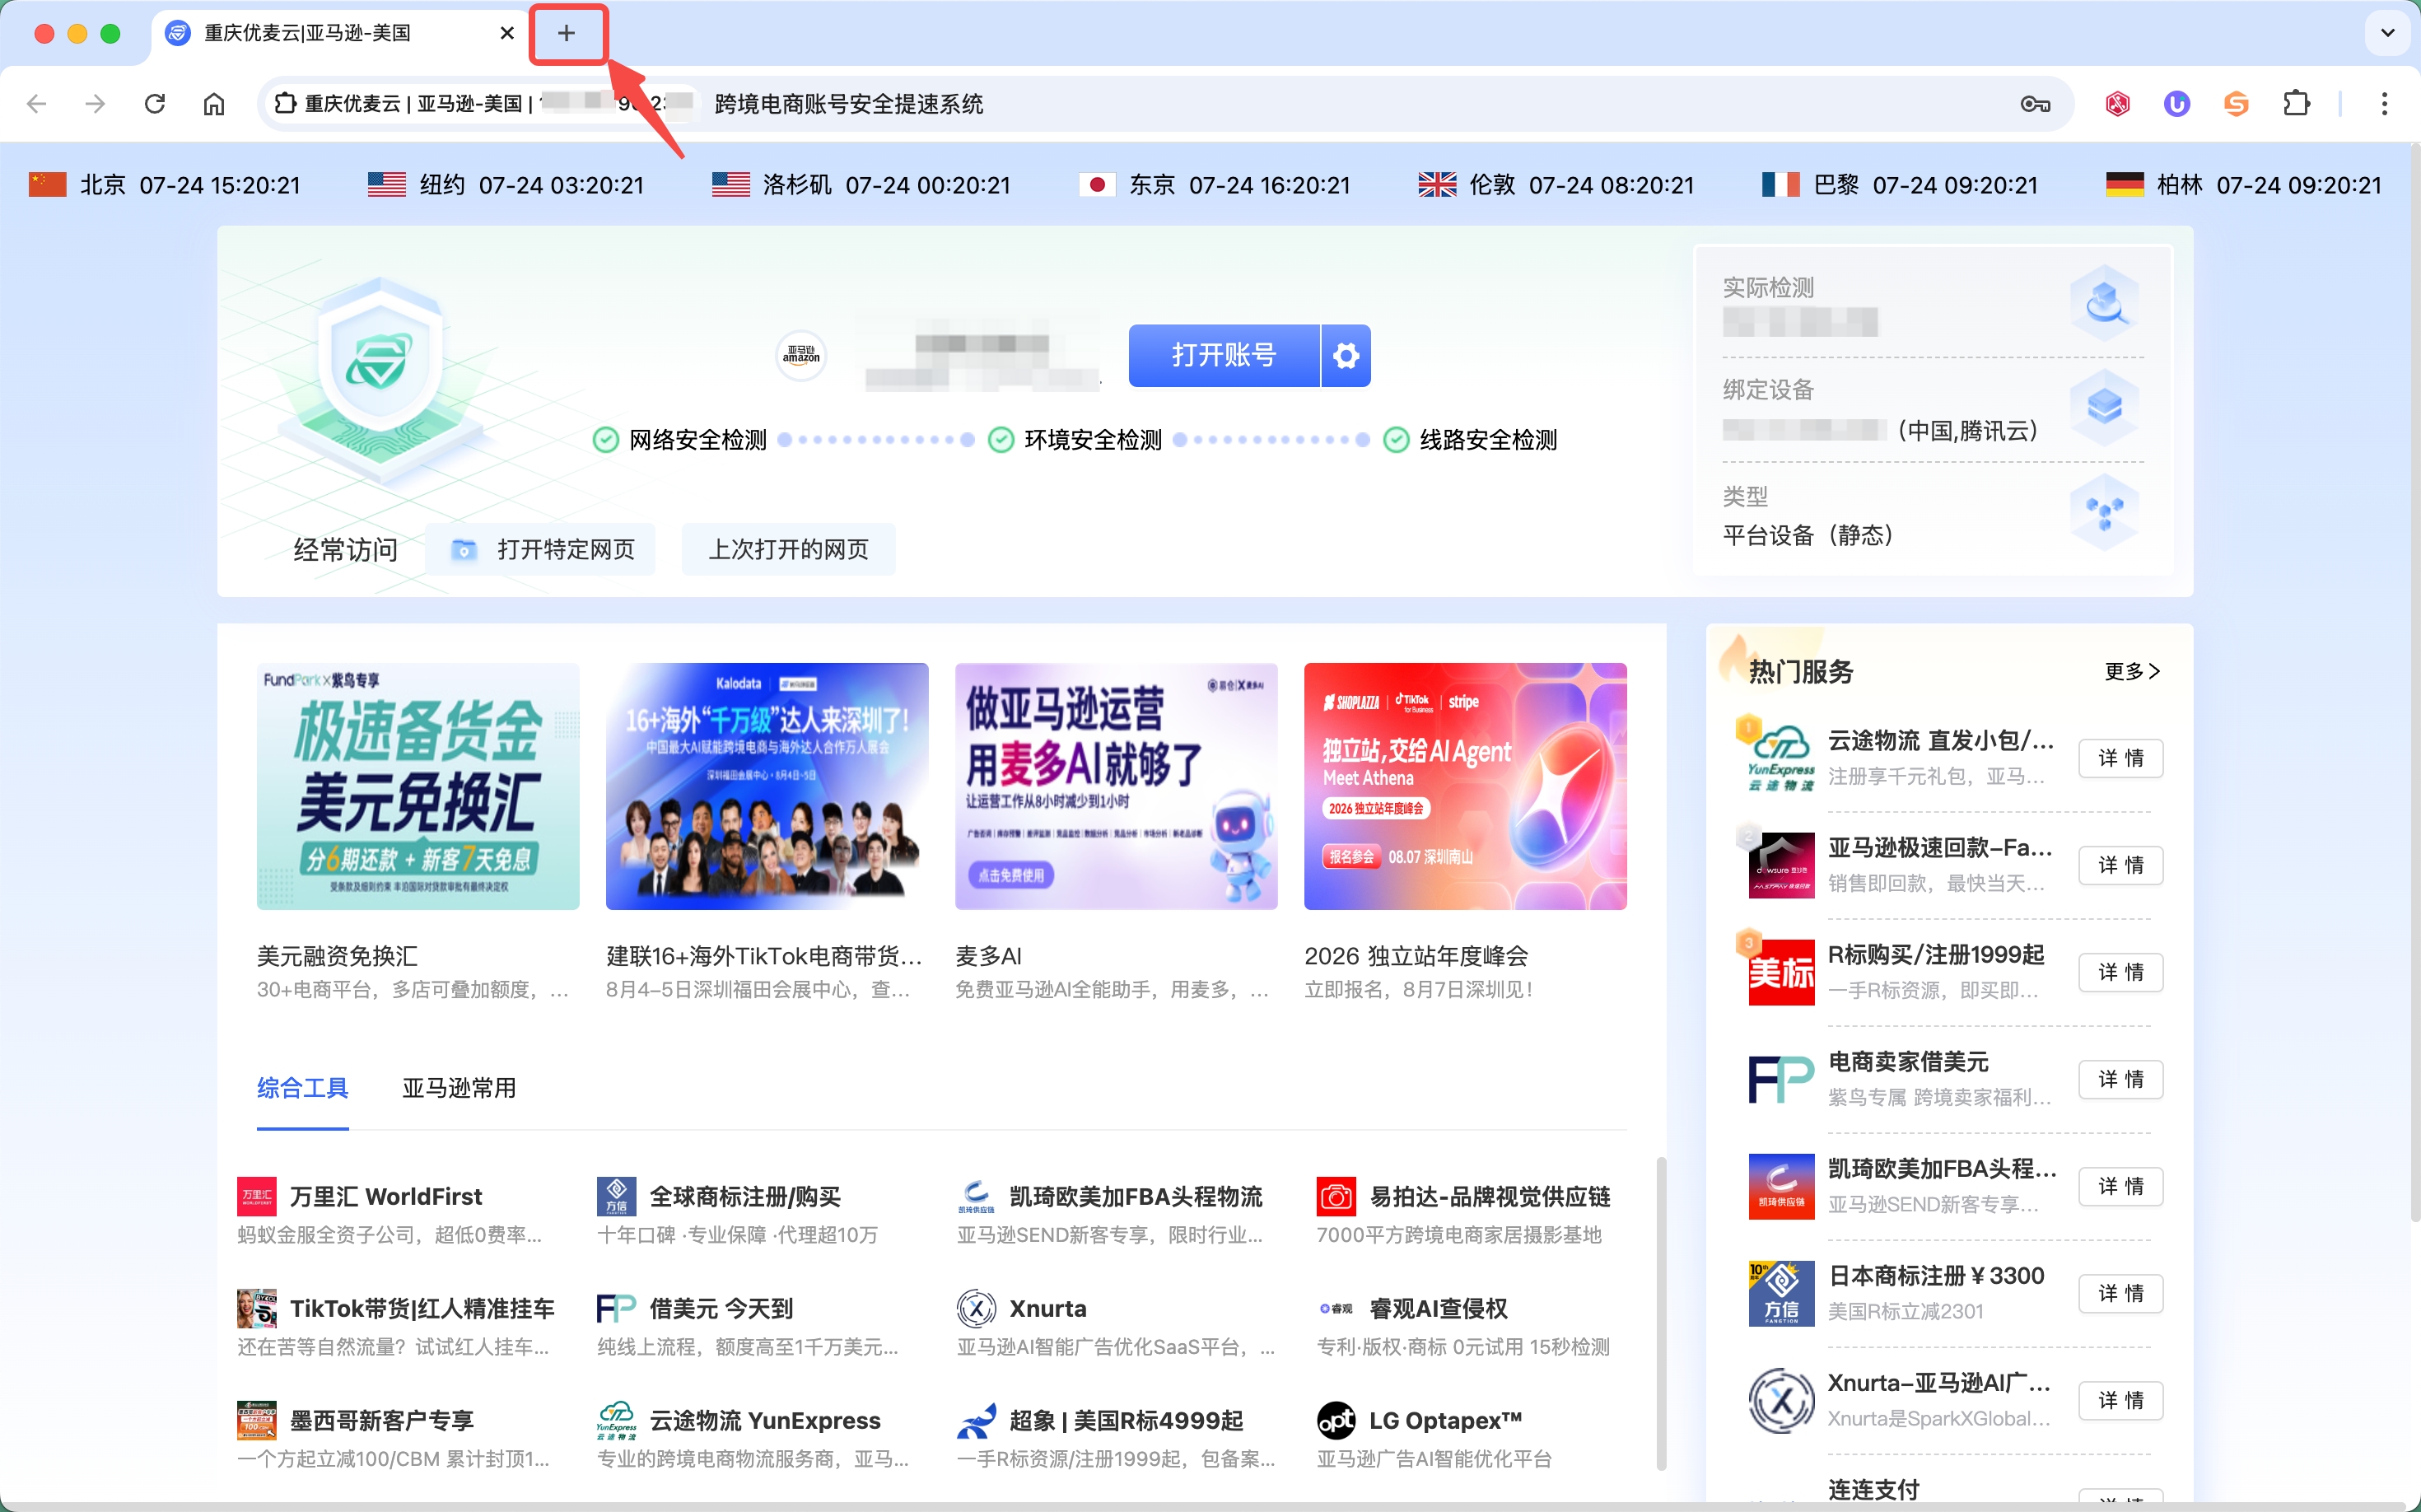
Task: Click 打开特定网页 button
Action: [541, 549]
